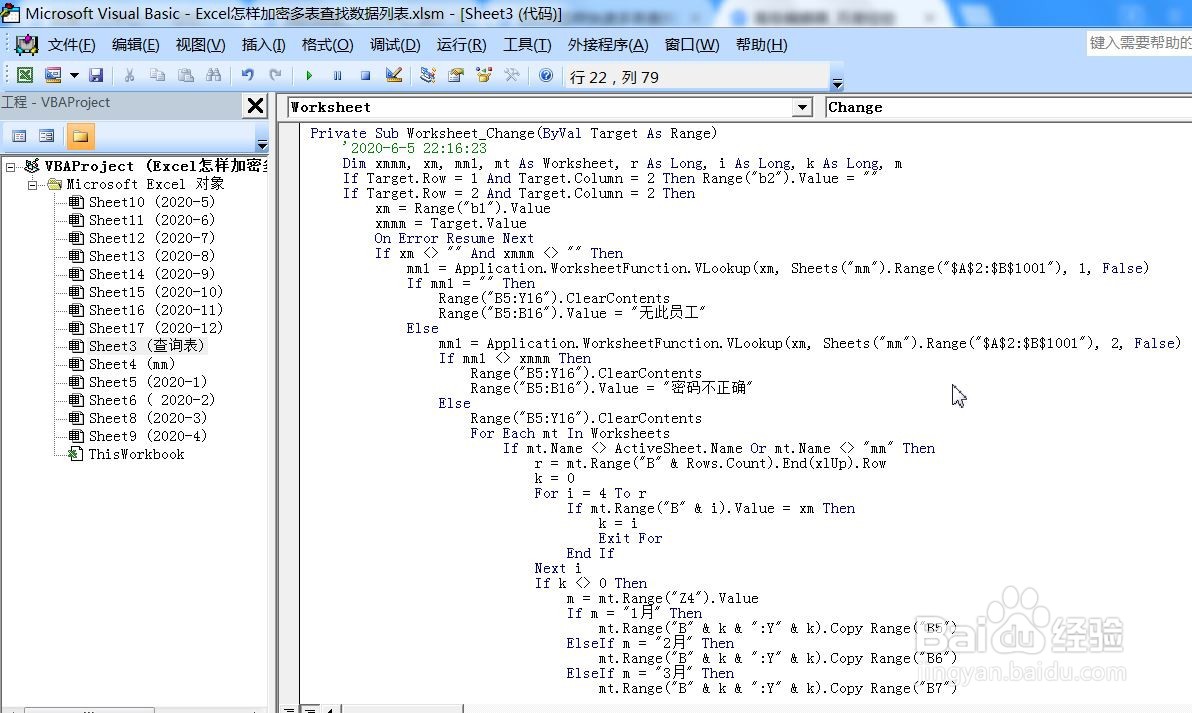Run the macro with the green play icon
This screenshot has width=1192, height=713.
tap(309, 75)
